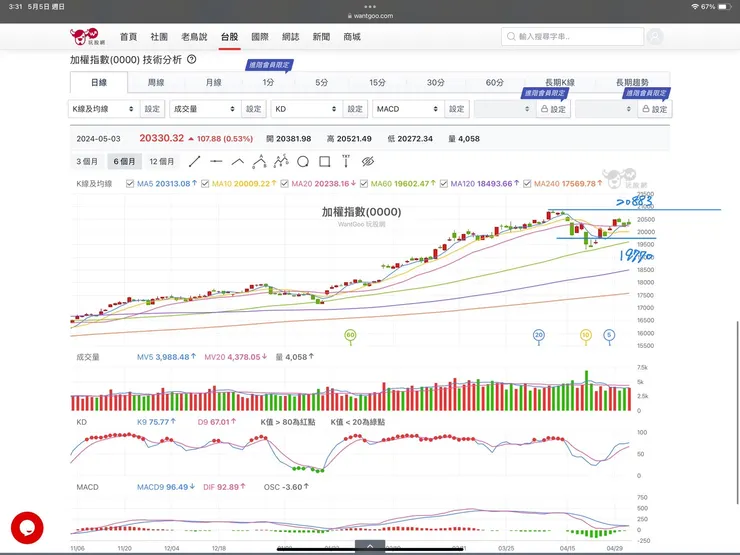This screenshot has height=555, width=740.
Task: Select the circle drawing tool
Action: (303, 161)
